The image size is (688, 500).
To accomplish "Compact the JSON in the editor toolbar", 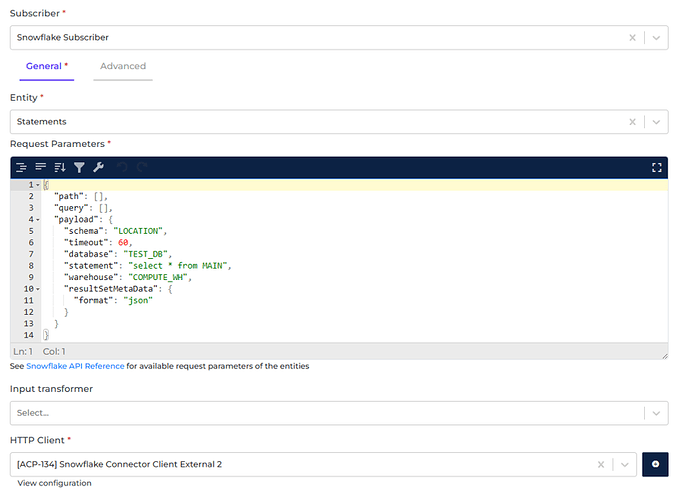I will (40, 167).
